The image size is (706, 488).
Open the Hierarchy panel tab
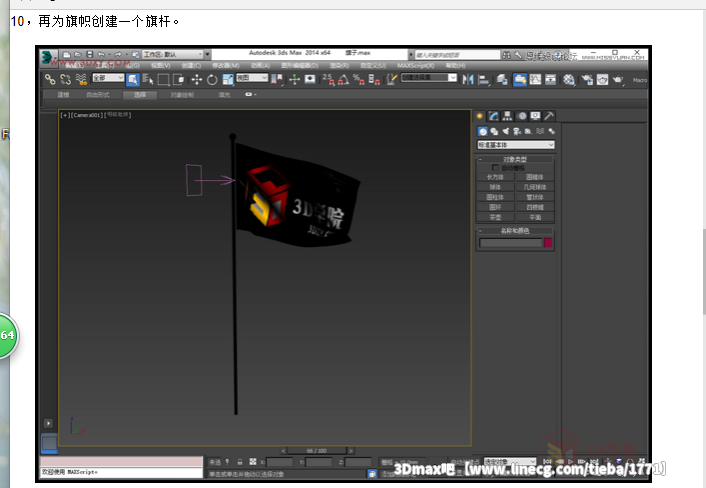click(507, 116)
